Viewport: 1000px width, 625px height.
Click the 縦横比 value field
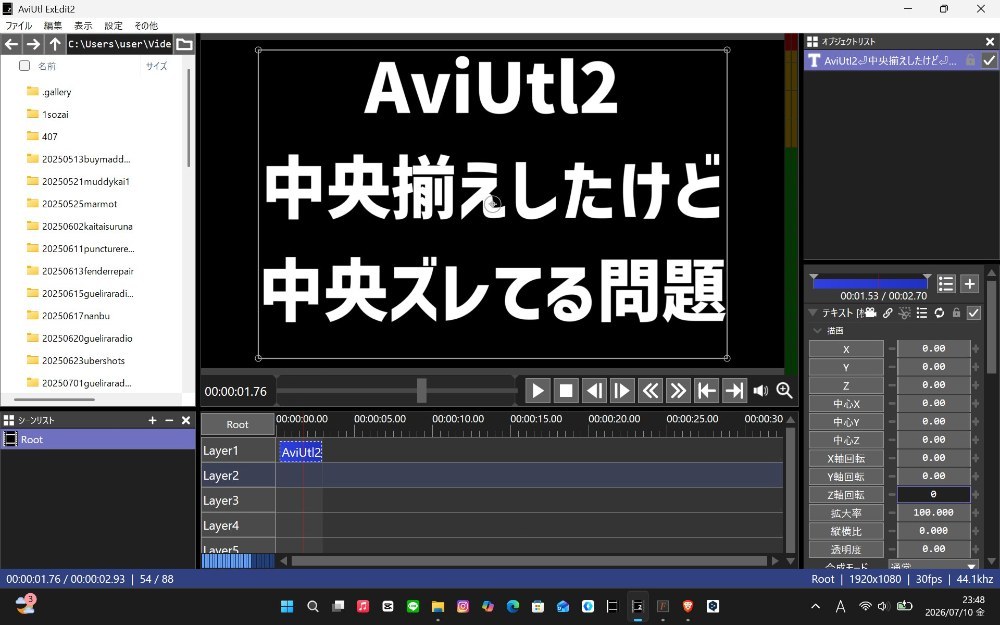(x=934, y=531)
